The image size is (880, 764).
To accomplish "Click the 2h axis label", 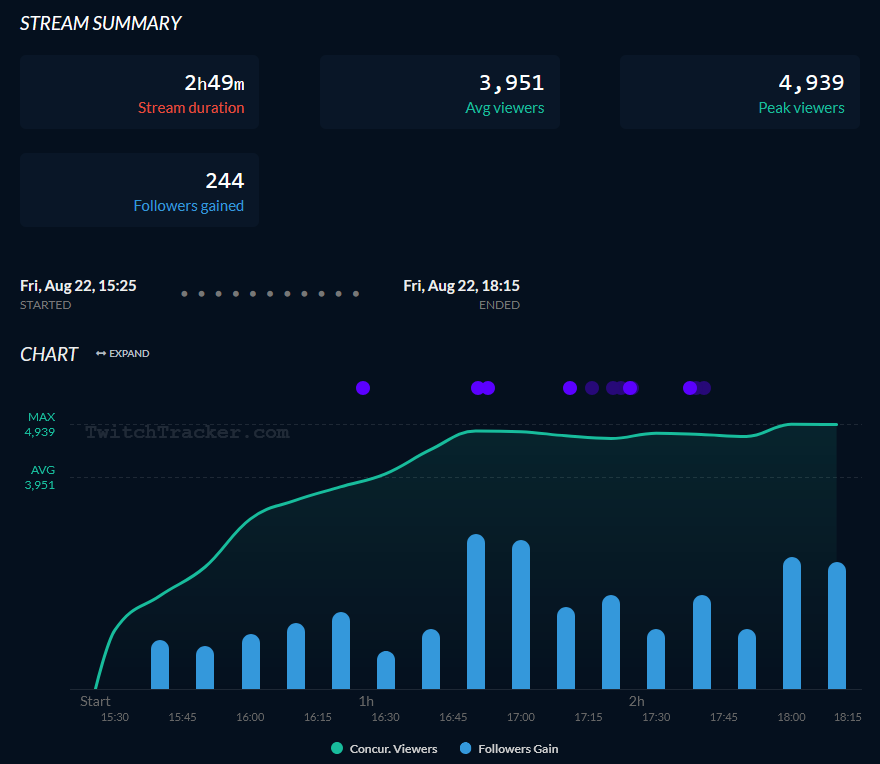I will [636, 701].
